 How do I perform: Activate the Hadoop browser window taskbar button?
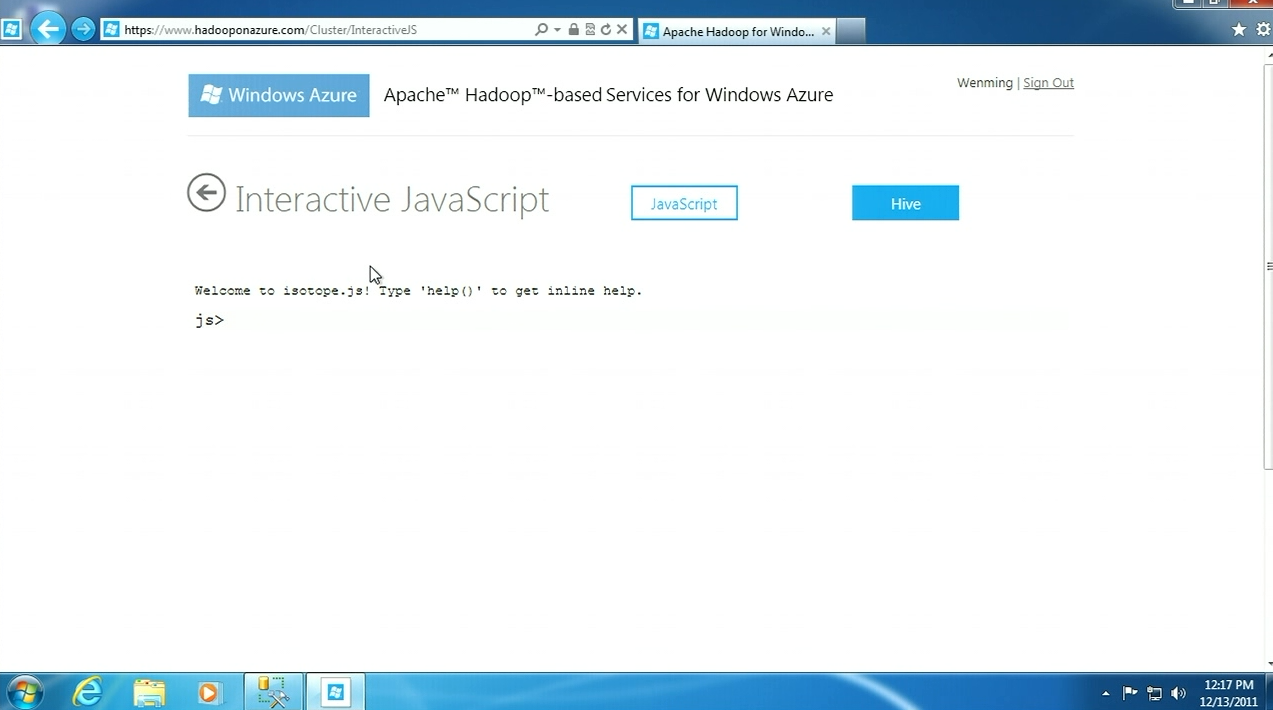pos(335,691)
